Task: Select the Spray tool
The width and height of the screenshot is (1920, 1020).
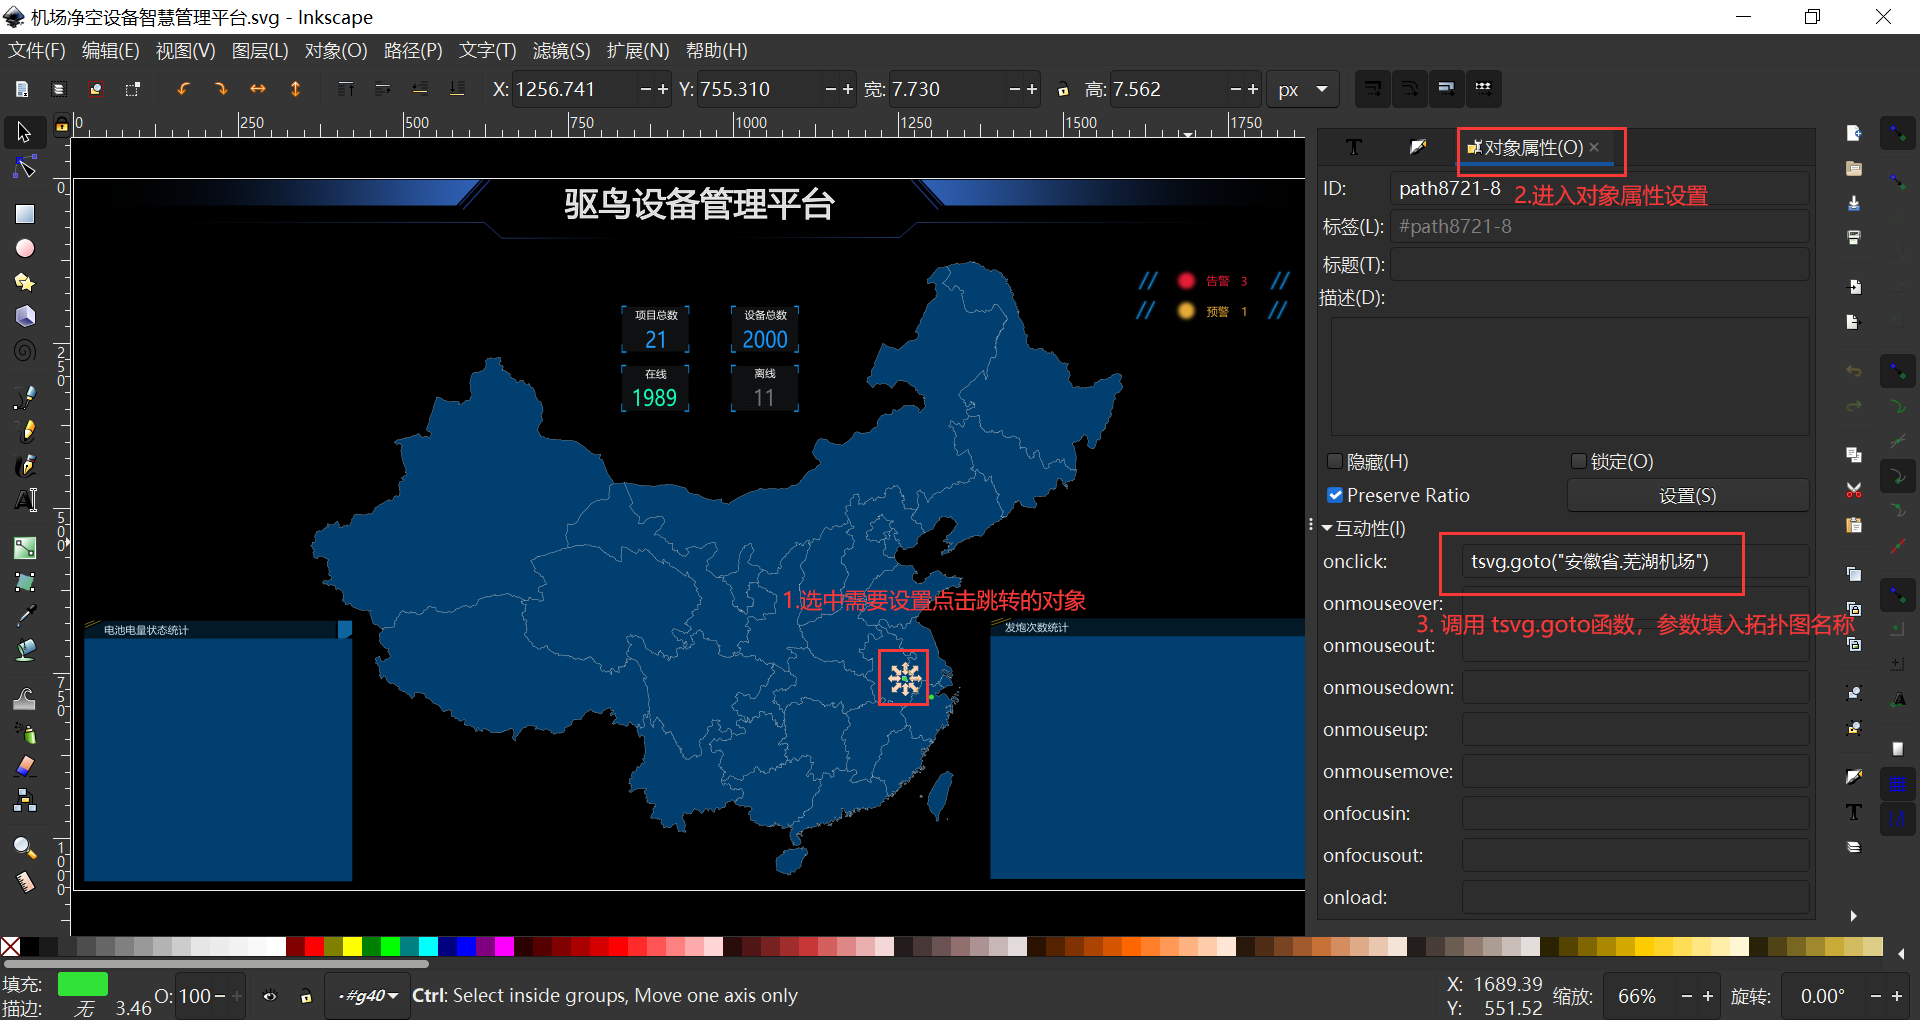Action: click(x=24, y=732)
